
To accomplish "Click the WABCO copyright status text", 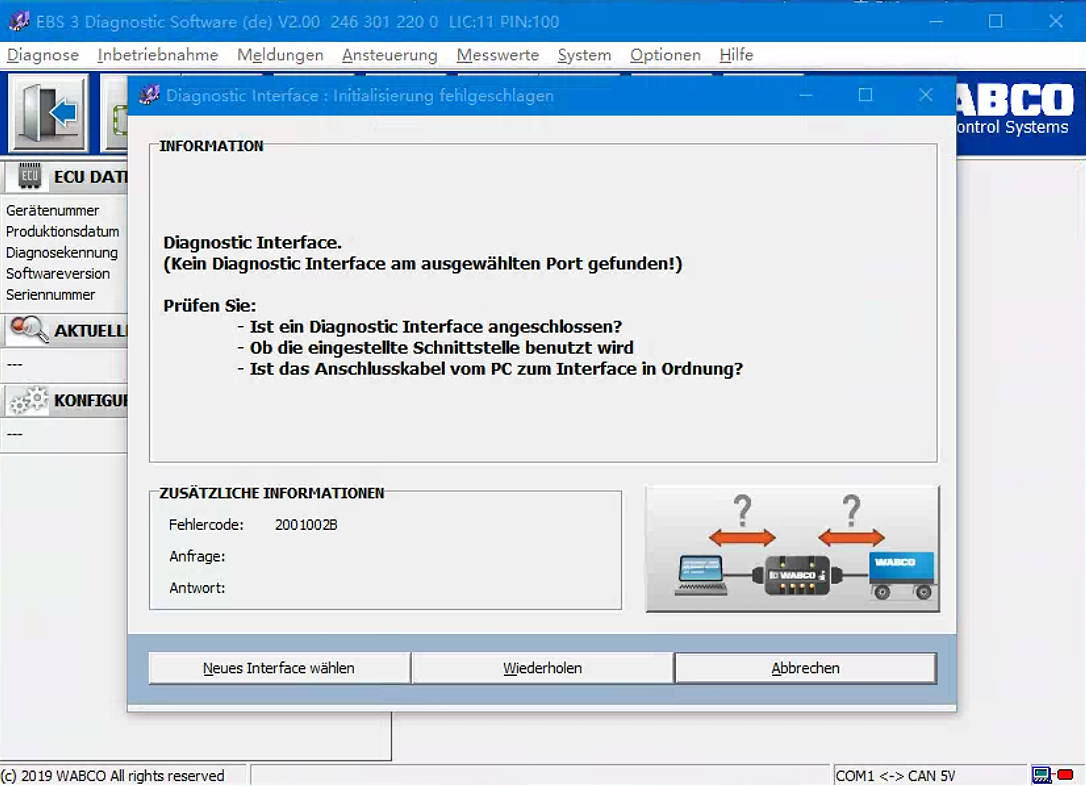I will pyautogui.click(x=112, y=776).
